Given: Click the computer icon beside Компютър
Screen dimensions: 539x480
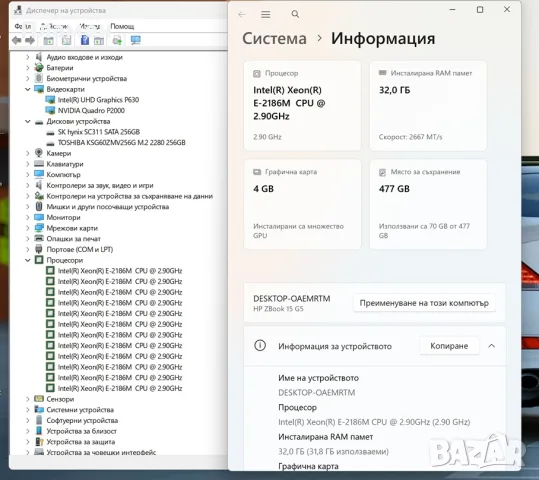Looking at the screenshot, I should tap(39, 174).
